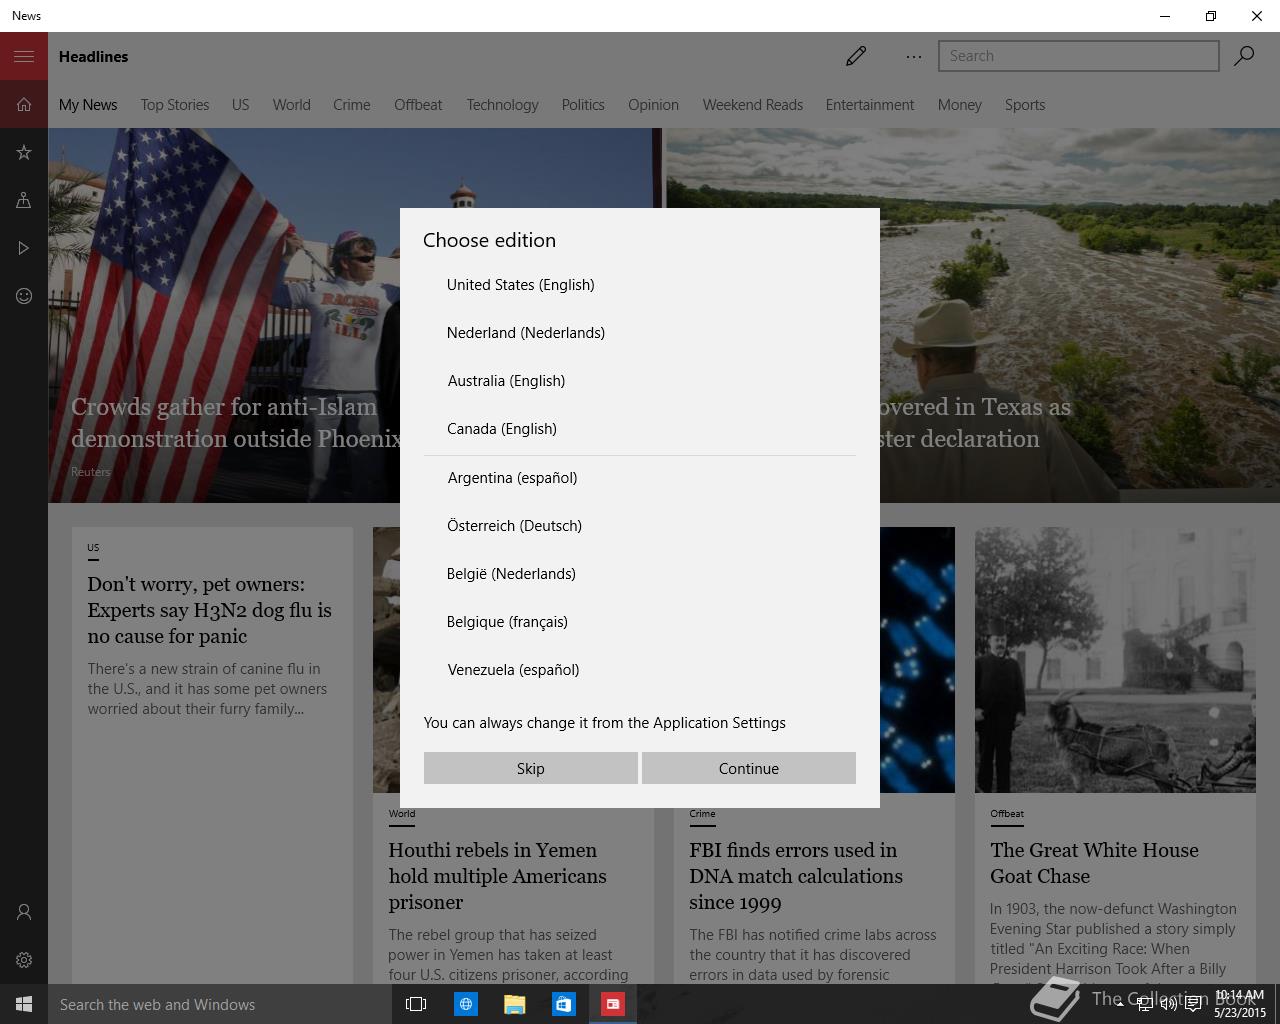Screen dimensions: 1280x1024
Task: Open File Explorer from taskbar
Action: pyautogui.click(x=514, y=1004)
